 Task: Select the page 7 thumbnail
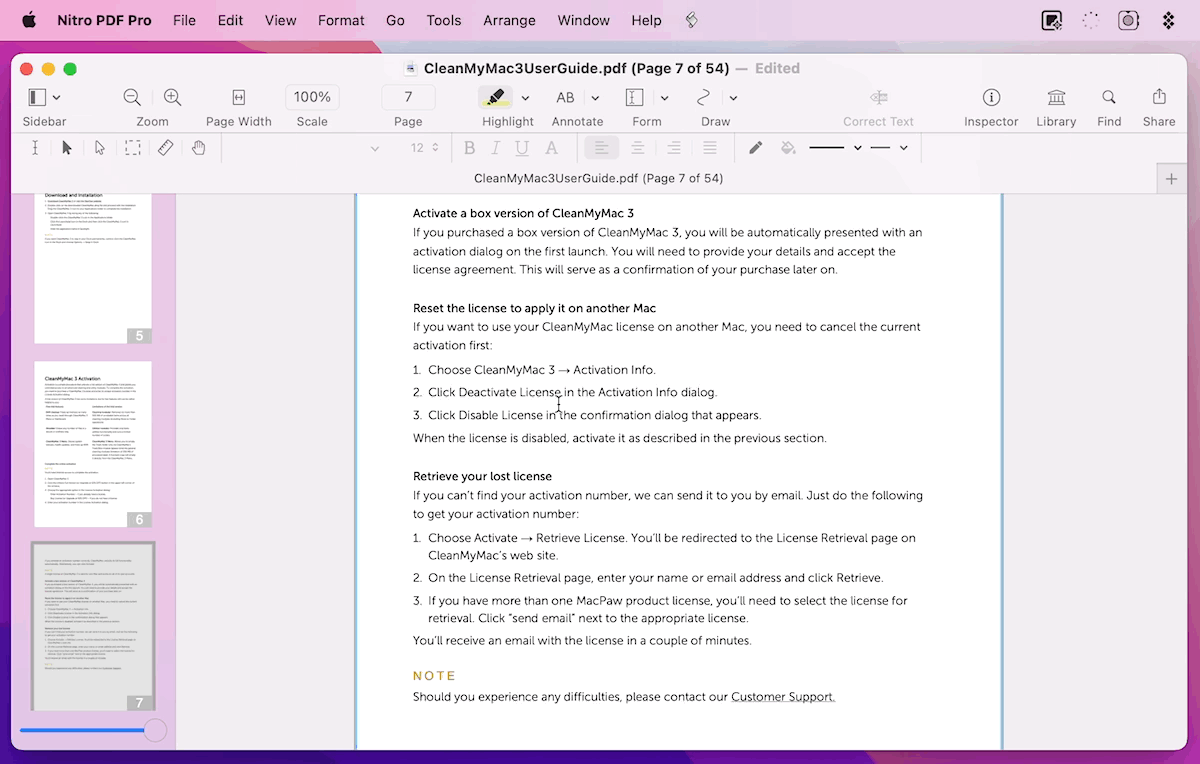[x=93, y=627]
